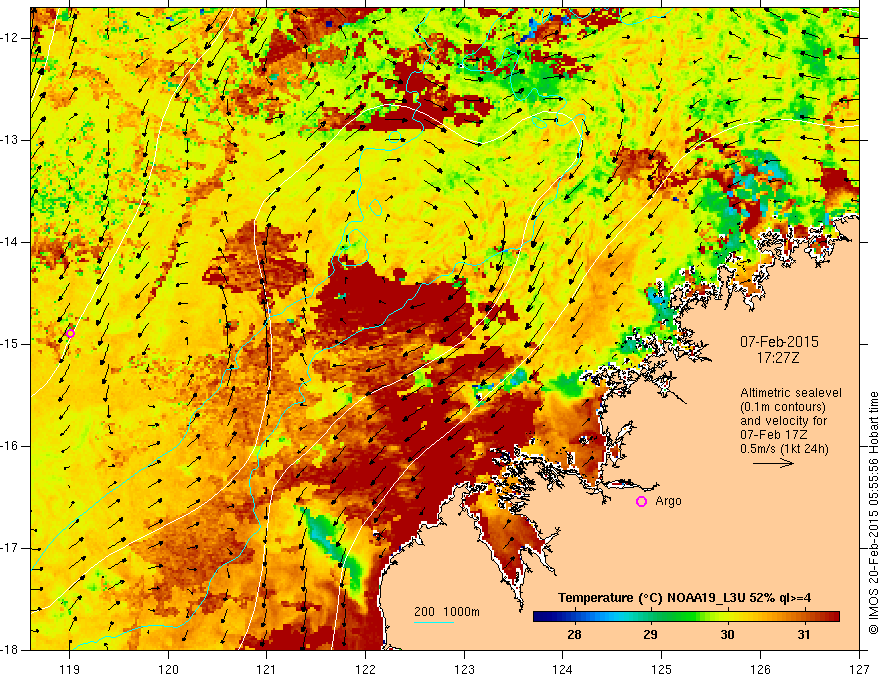Click the colorbar label "30"

pos(727,635)
